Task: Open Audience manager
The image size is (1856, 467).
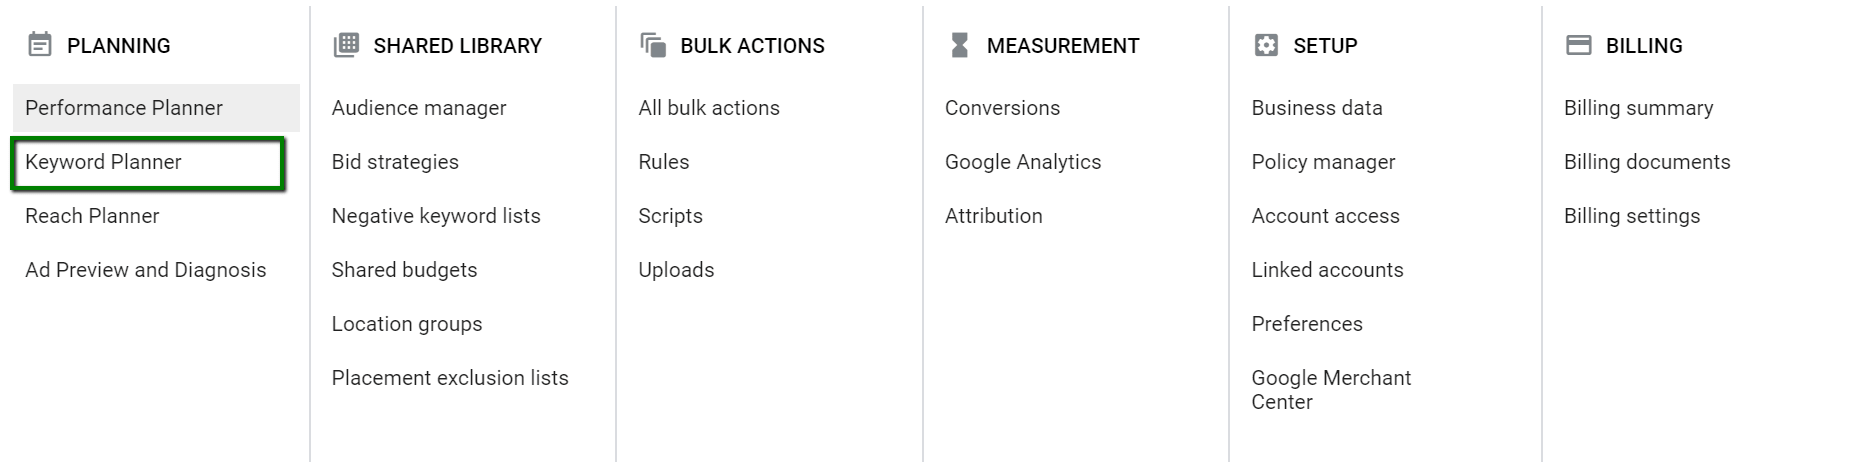Action: [419, 108]
